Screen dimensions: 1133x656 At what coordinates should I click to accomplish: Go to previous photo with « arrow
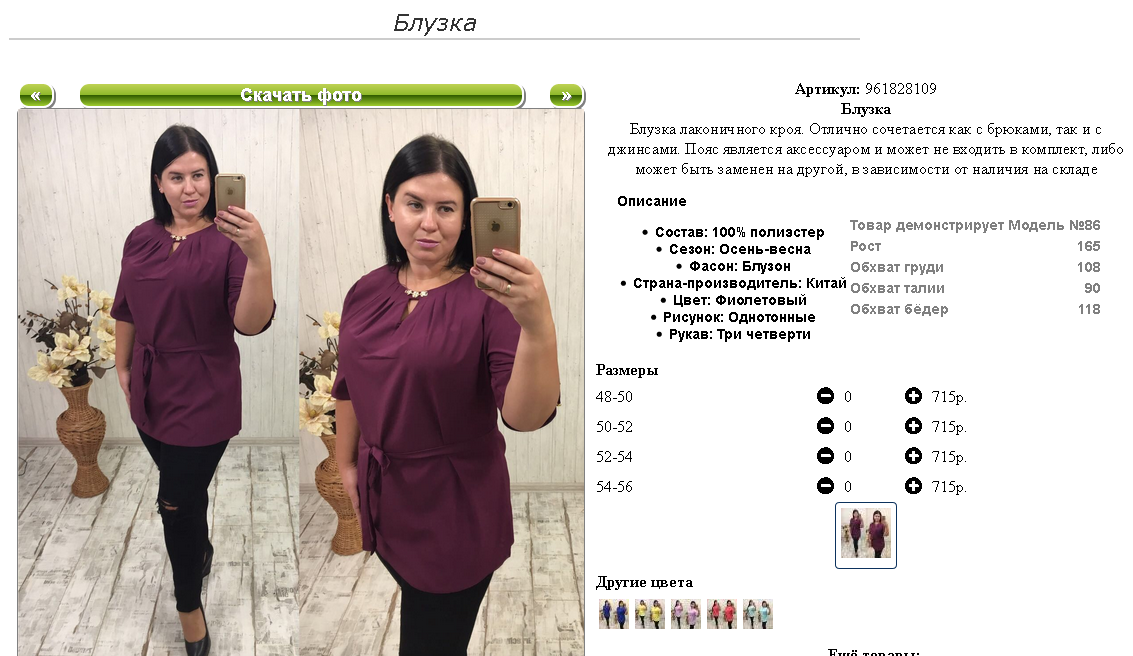(x=36, y=95)
